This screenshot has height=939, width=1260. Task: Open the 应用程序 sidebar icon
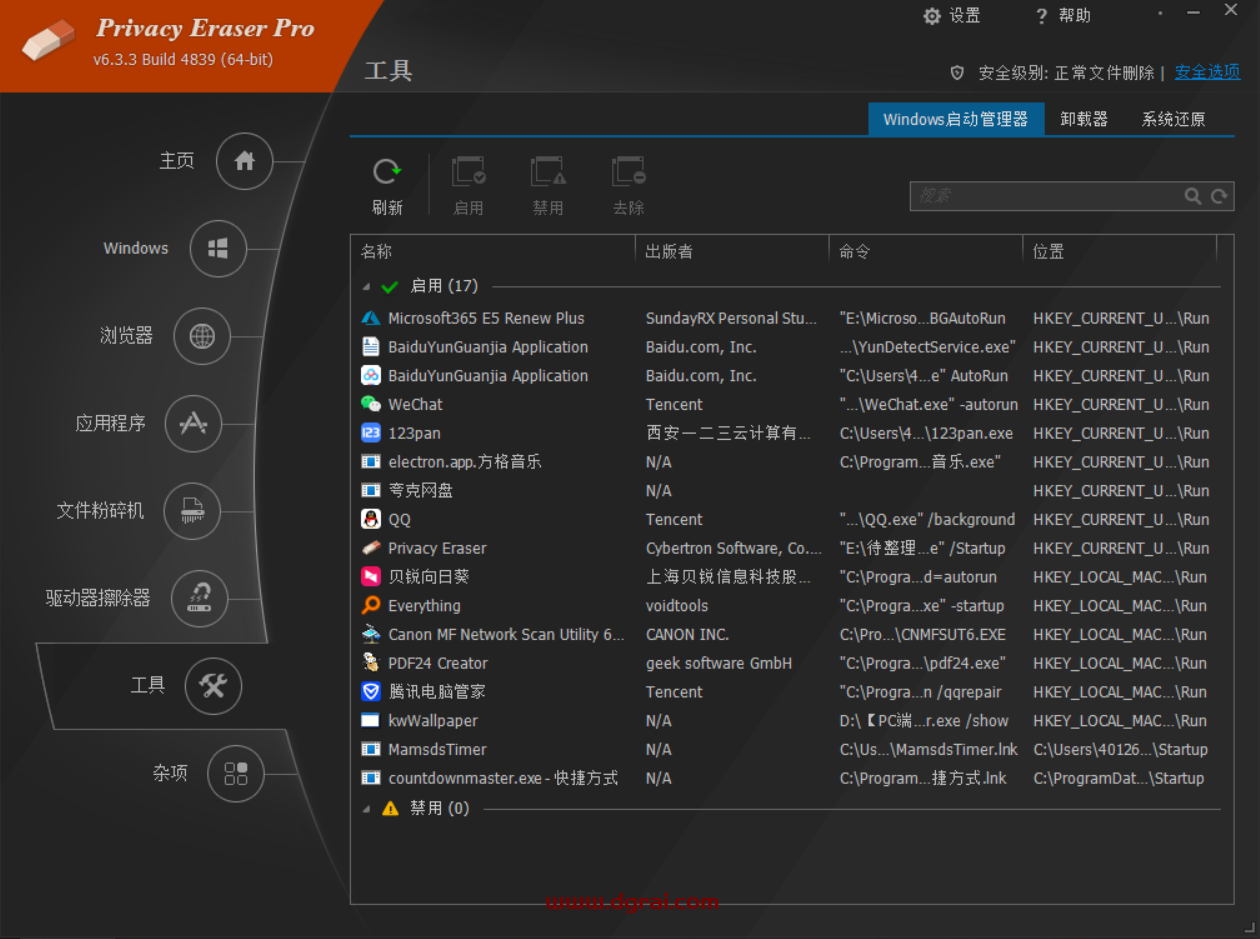coord(193,424)
